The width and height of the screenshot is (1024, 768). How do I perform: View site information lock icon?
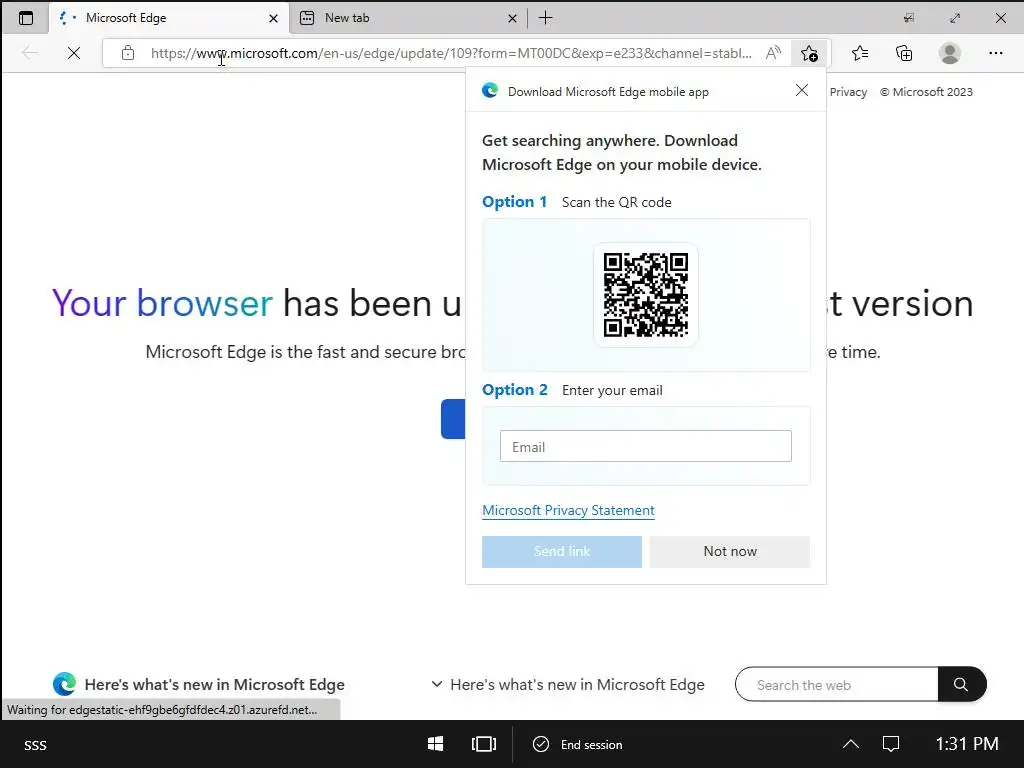pos(128,53)
